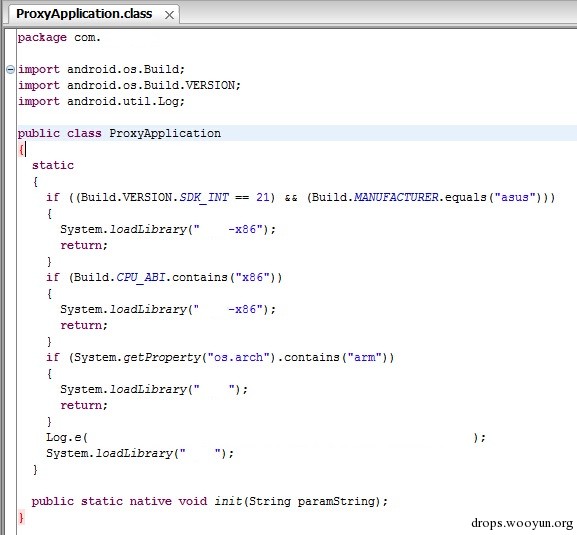Click the package keyword line
The image size is (577, 535).
pos(59,37)
